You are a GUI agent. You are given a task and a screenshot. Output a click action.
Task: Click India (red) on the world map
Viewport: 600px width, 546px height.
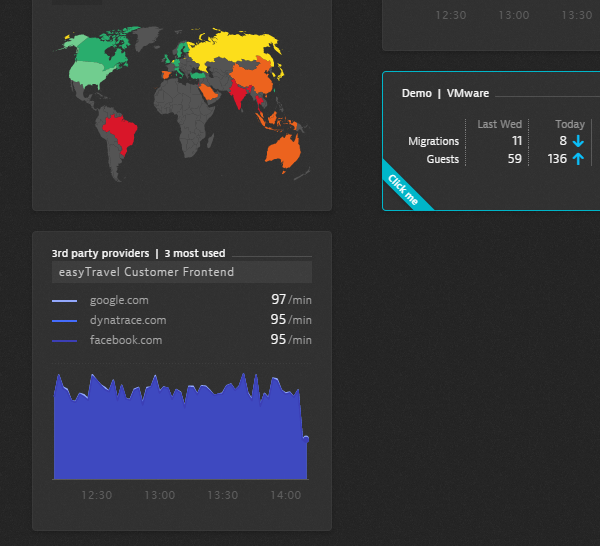[x=240, y=94]
